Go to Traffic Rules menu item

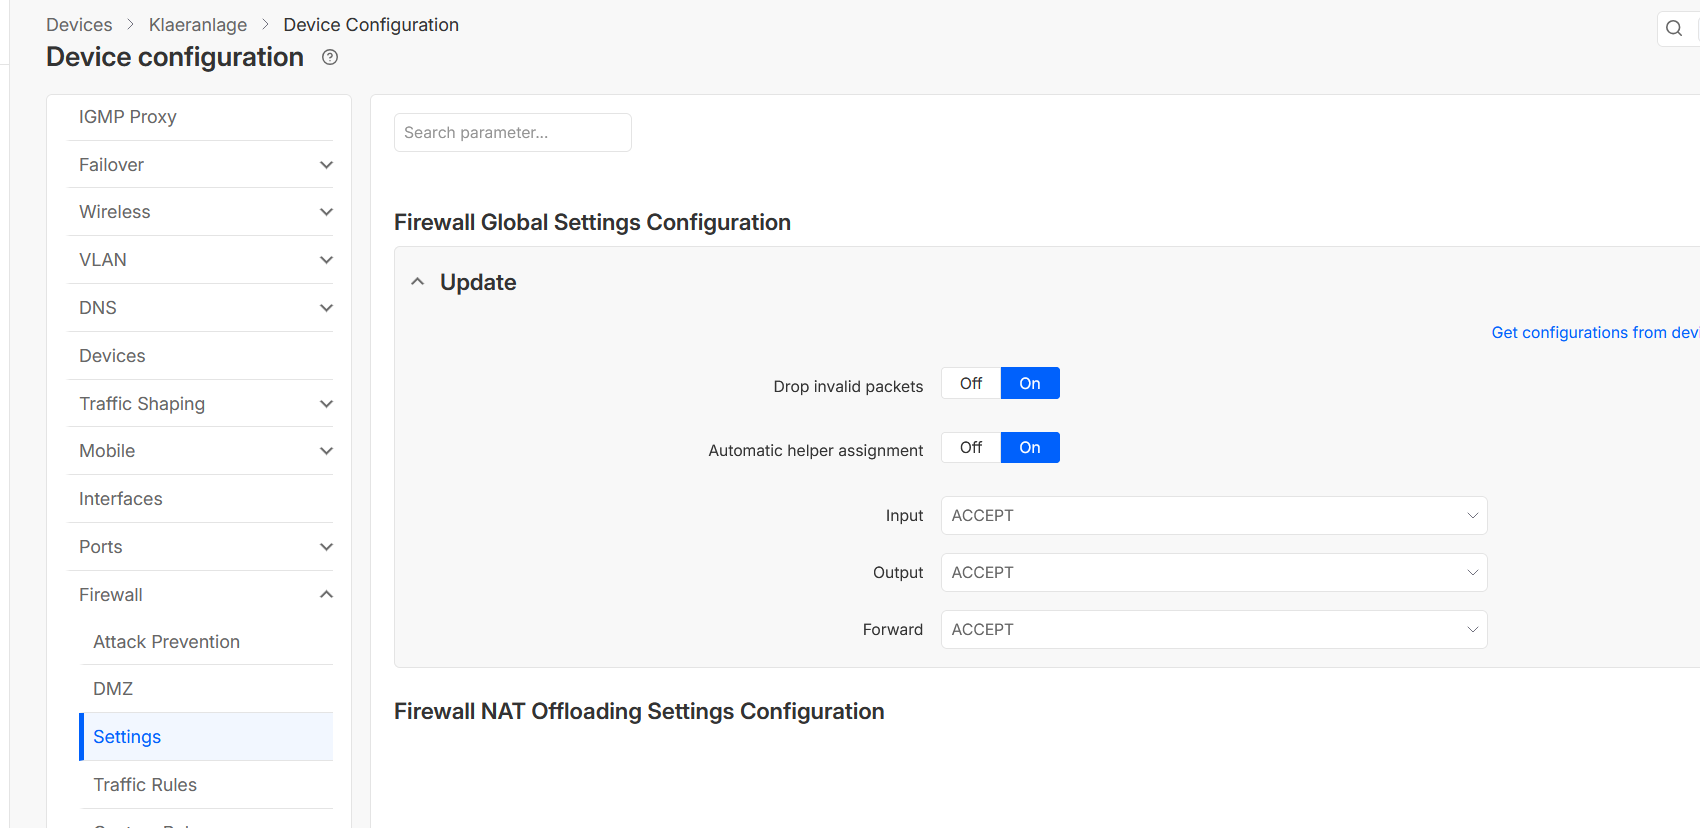(x=145, y=785)
